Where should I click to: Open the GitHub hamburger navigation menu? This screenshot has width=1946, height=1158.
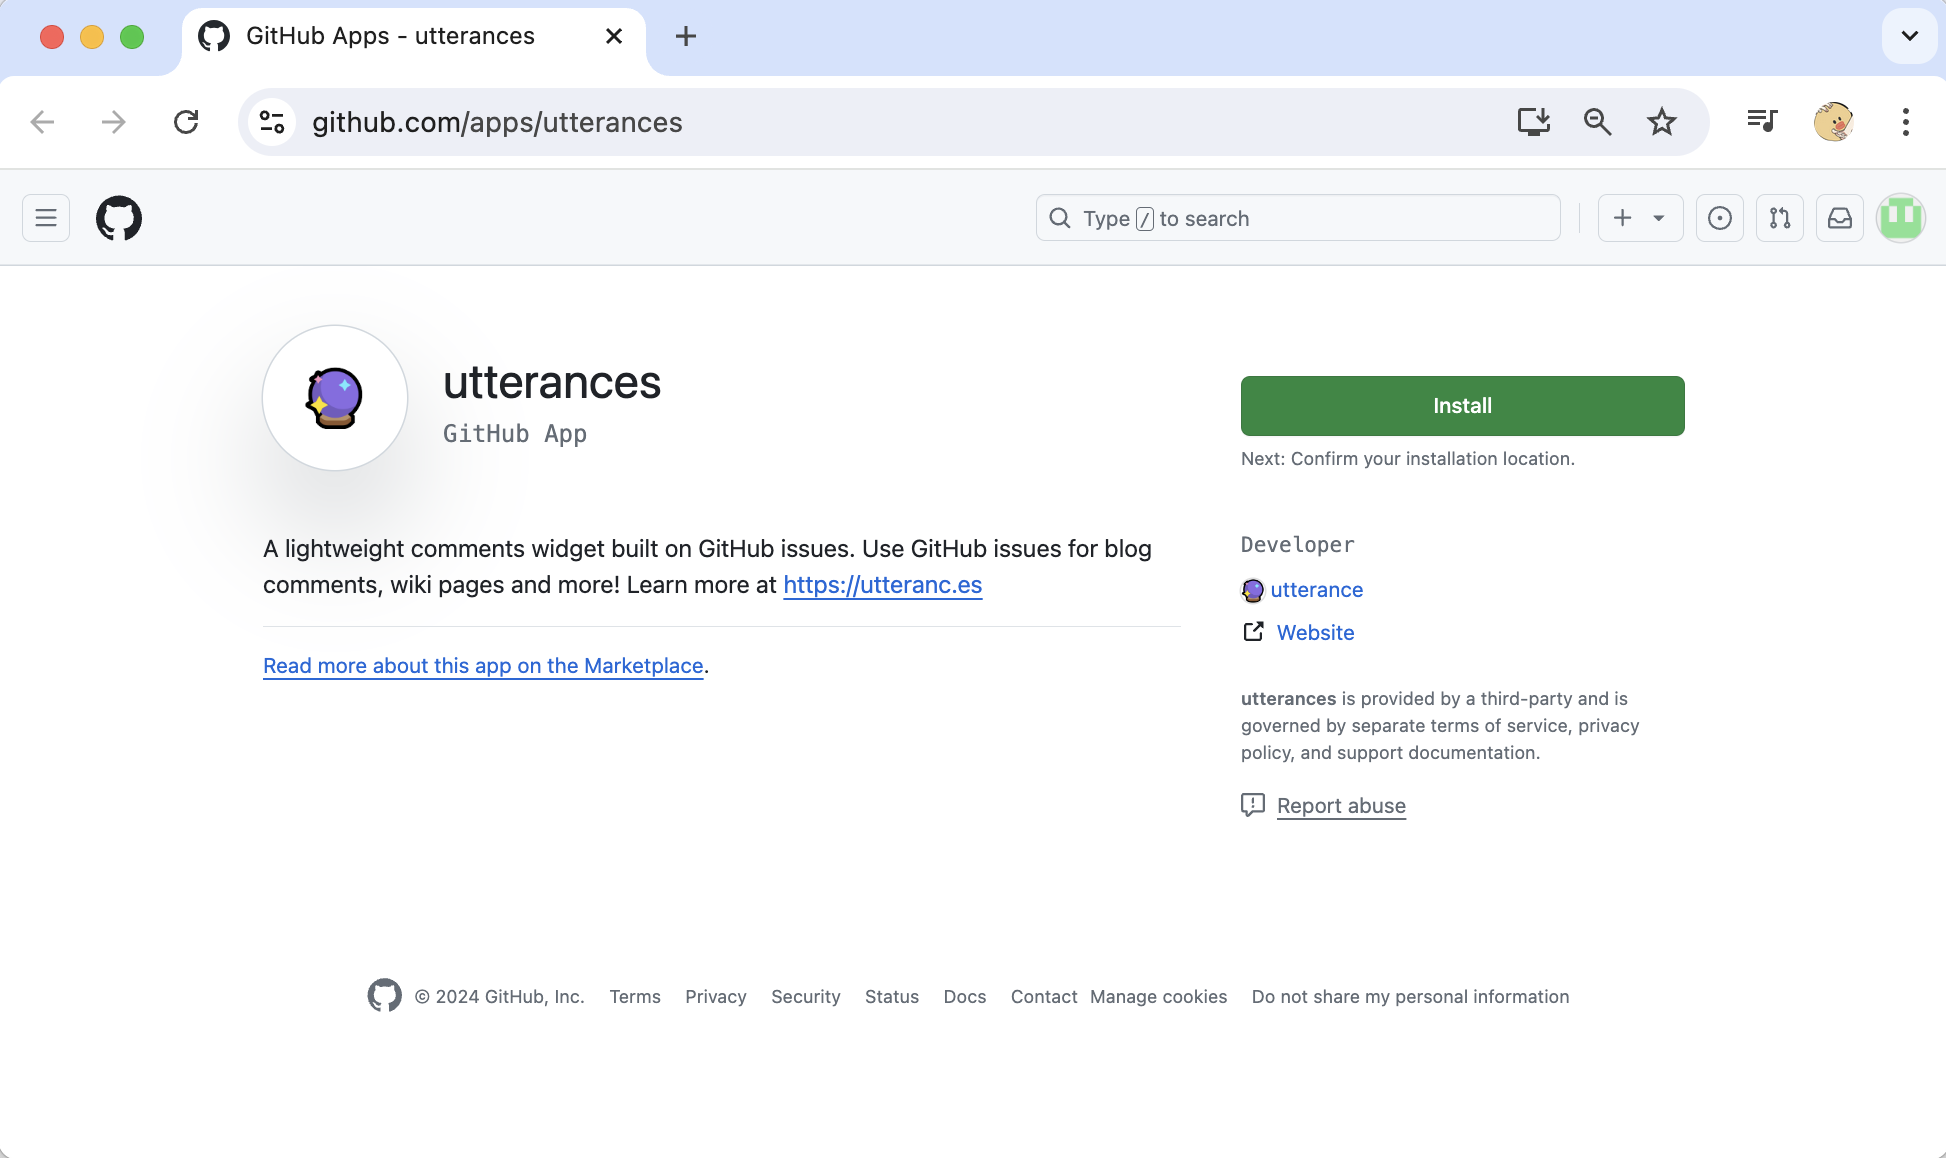(x=46, y=218)
